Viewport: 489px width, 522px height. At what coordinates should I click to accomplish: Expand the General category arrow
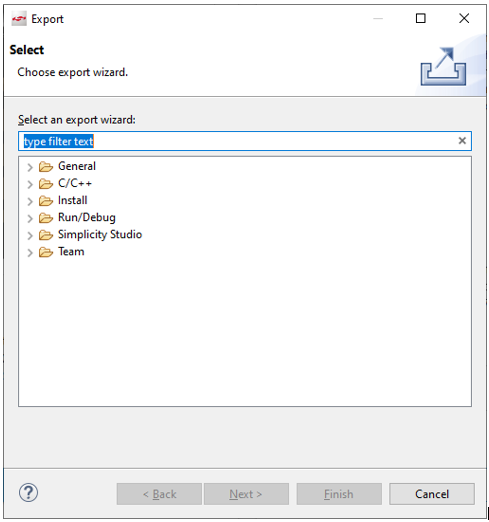point(30,167)
